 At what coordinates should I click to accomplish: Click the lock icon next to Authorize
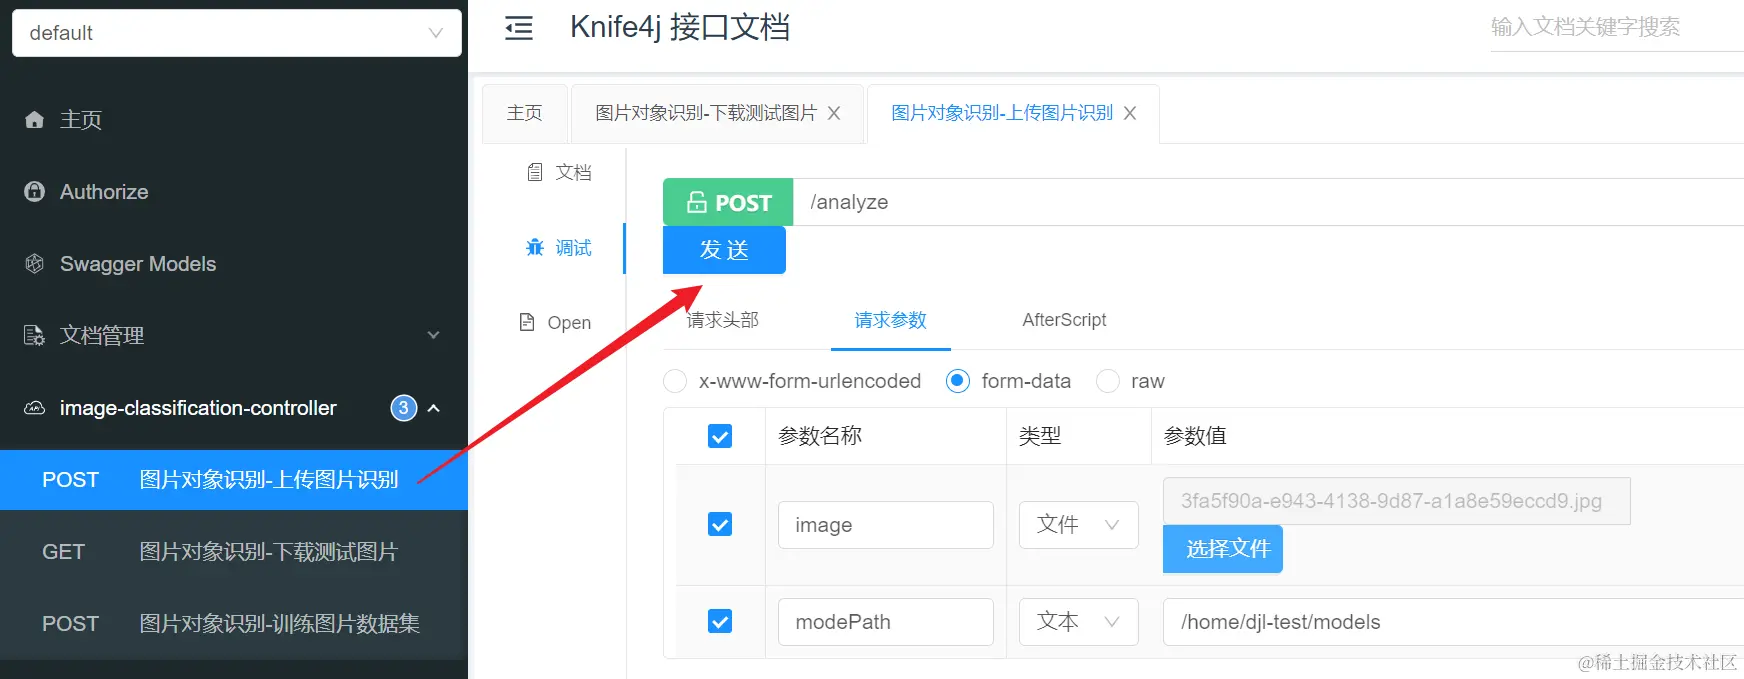[35, 192]
